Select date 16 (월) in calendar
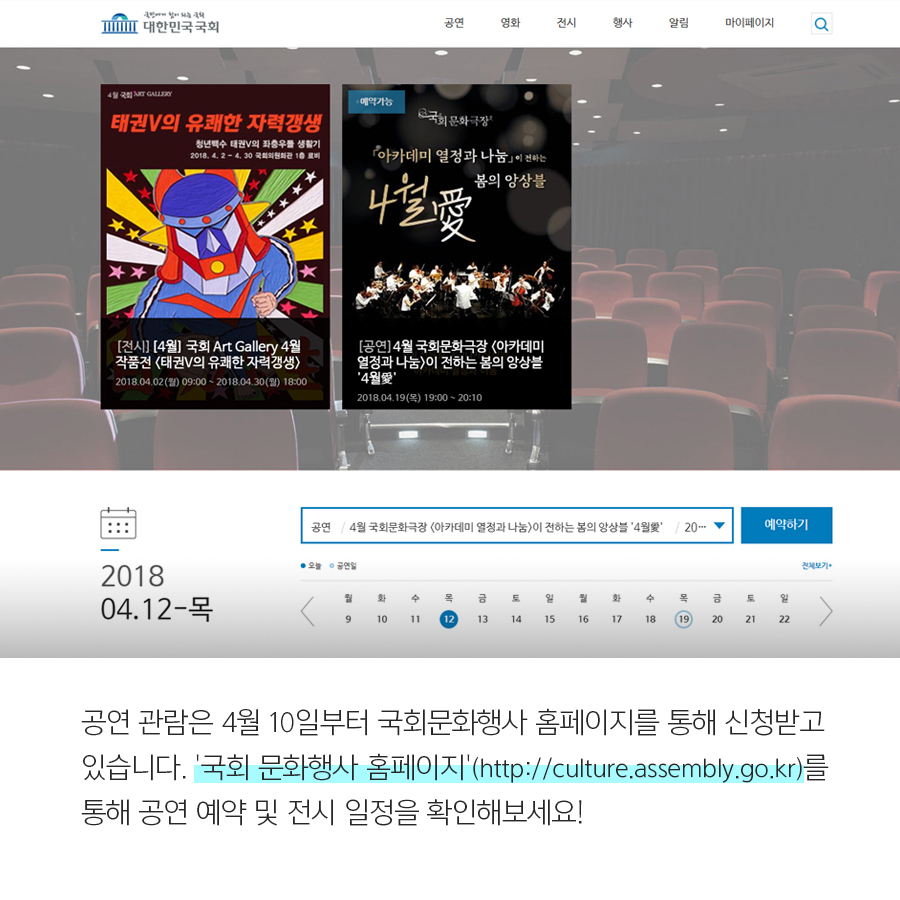 [583, 619]
